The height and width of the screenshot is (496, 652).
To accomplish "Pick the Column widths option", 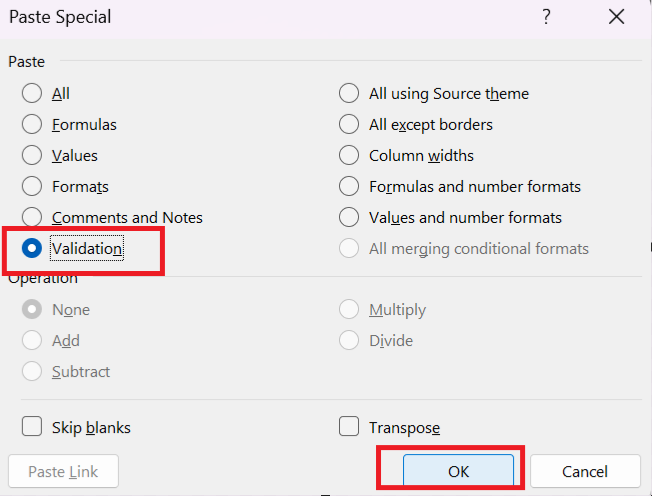I will (349, 156).
